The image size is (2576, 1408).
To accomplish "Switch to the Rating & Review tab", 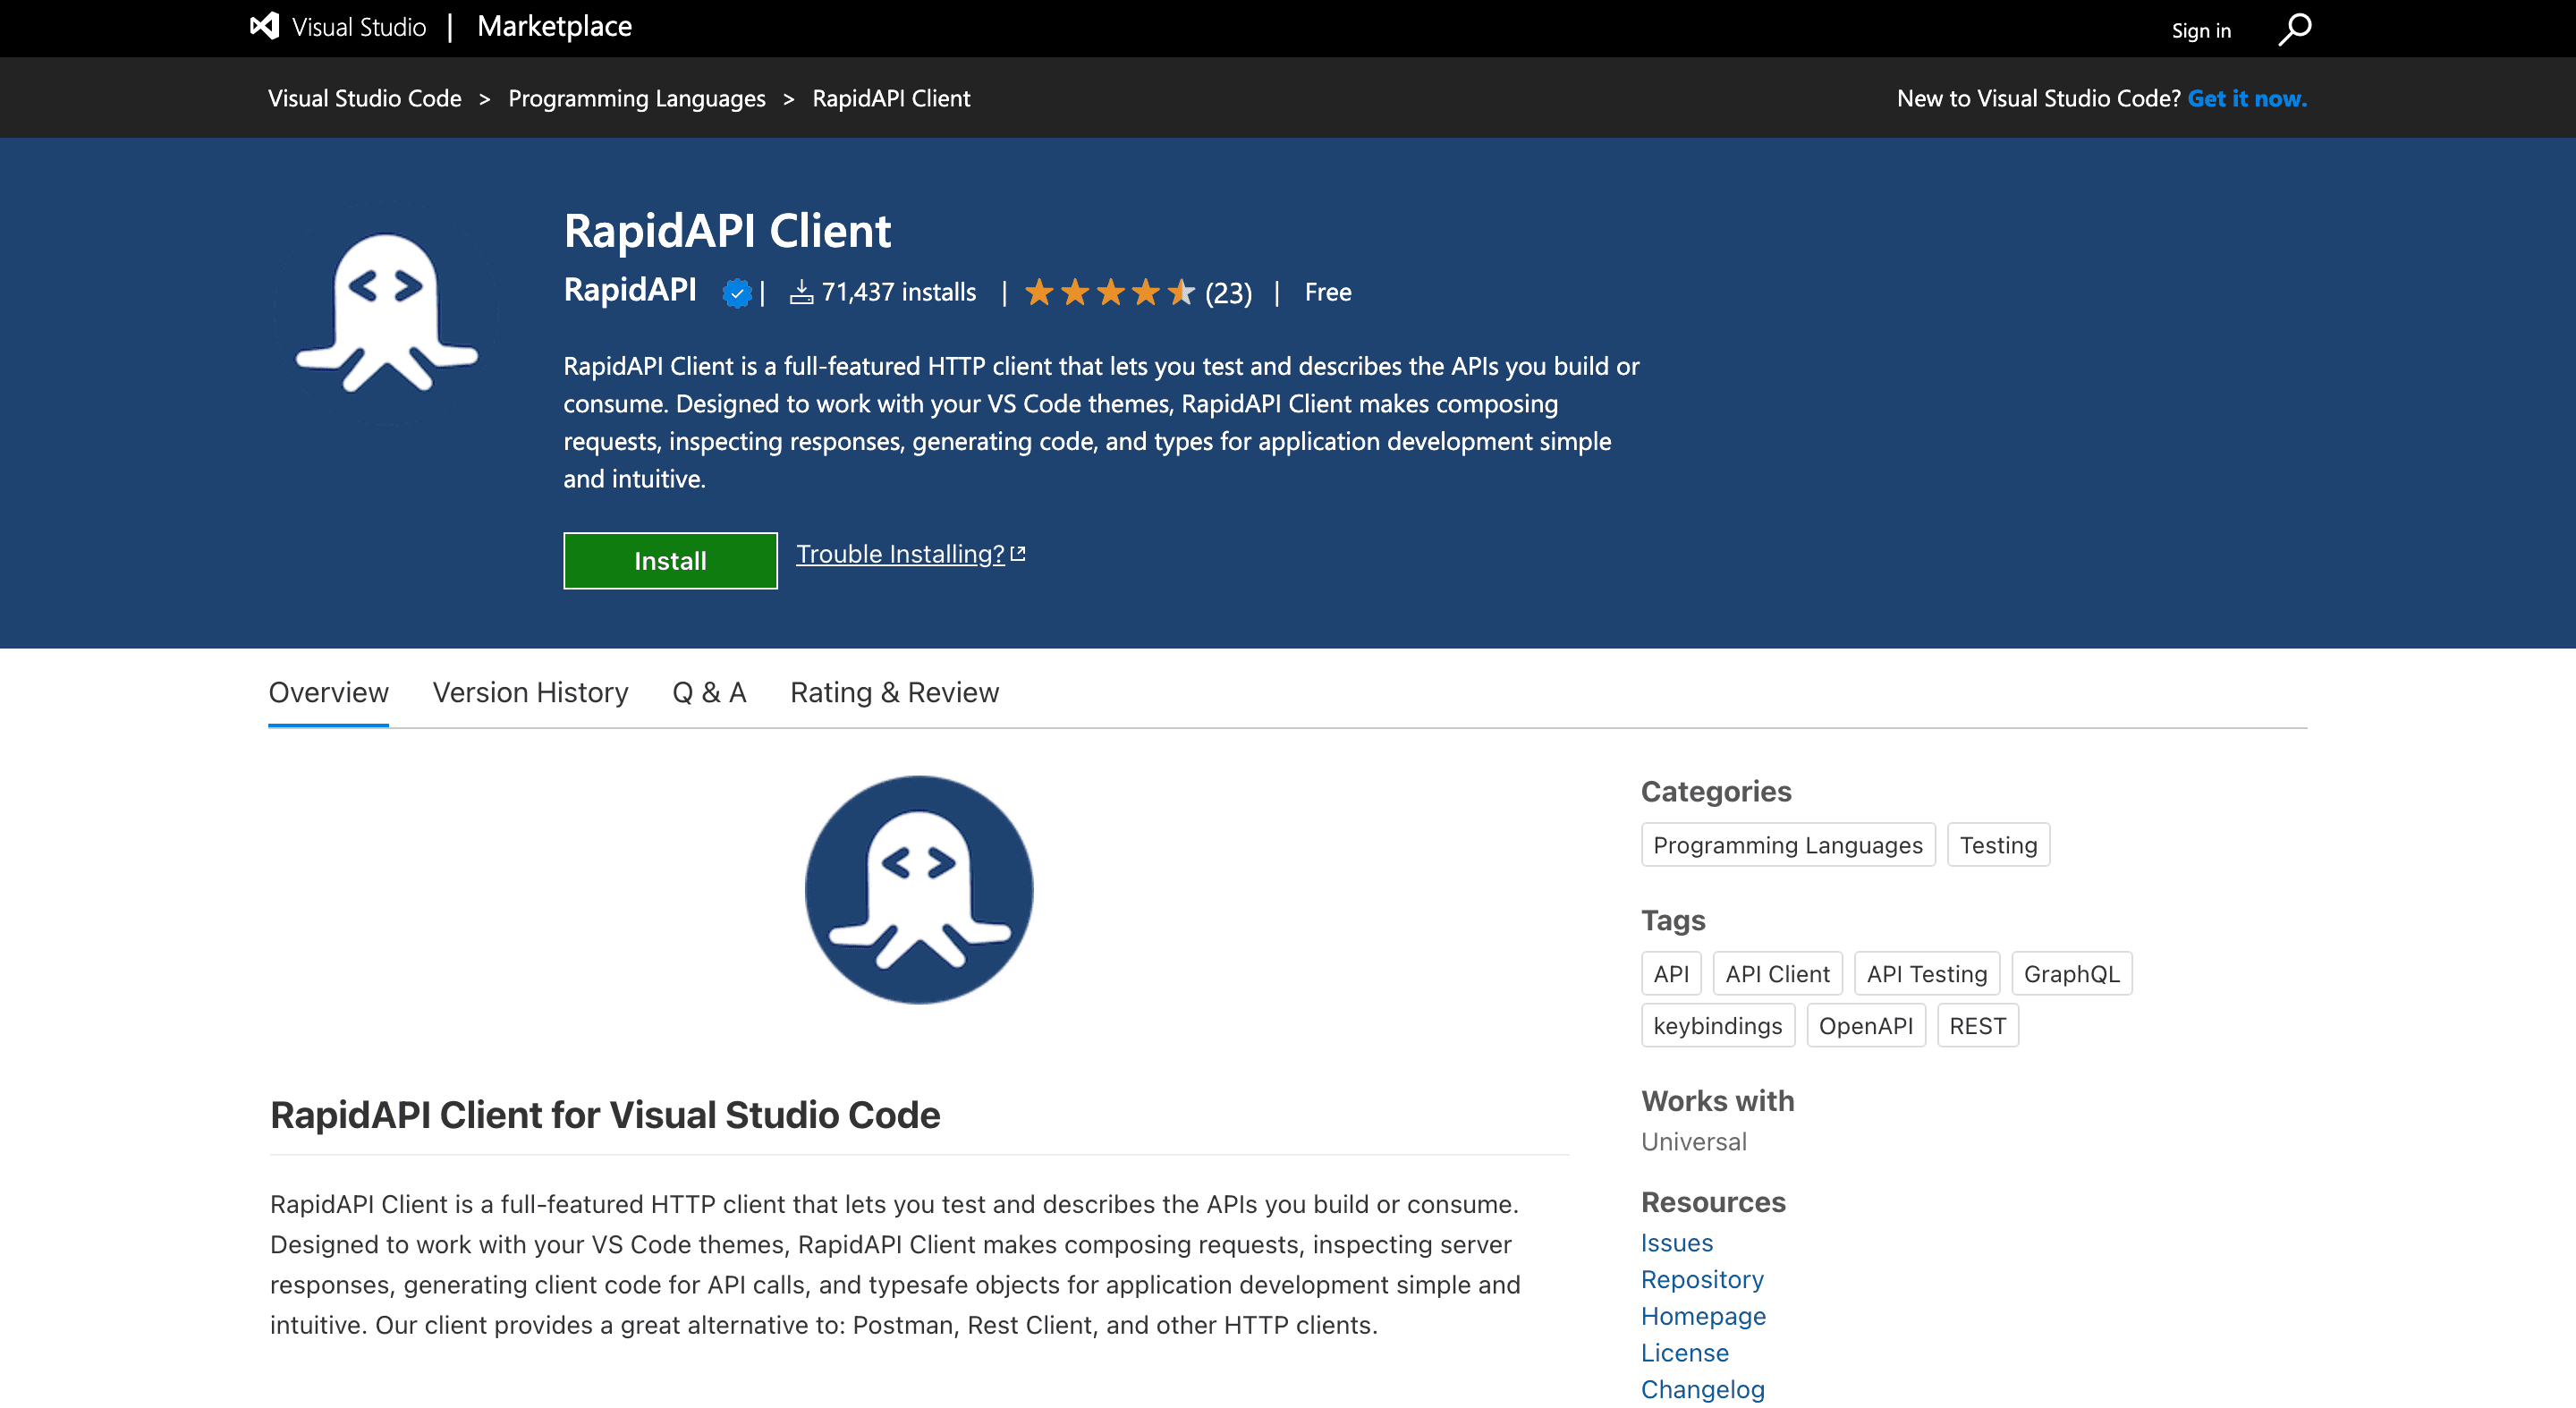I will (x=894, y=692).
